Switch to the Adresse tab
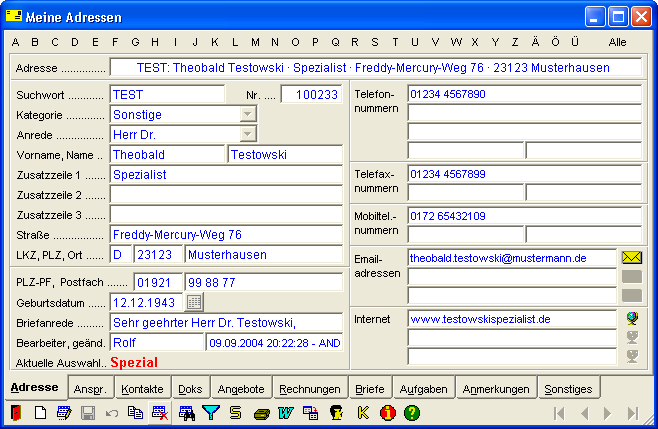This screenshot has height=429, width=658. 35,387
